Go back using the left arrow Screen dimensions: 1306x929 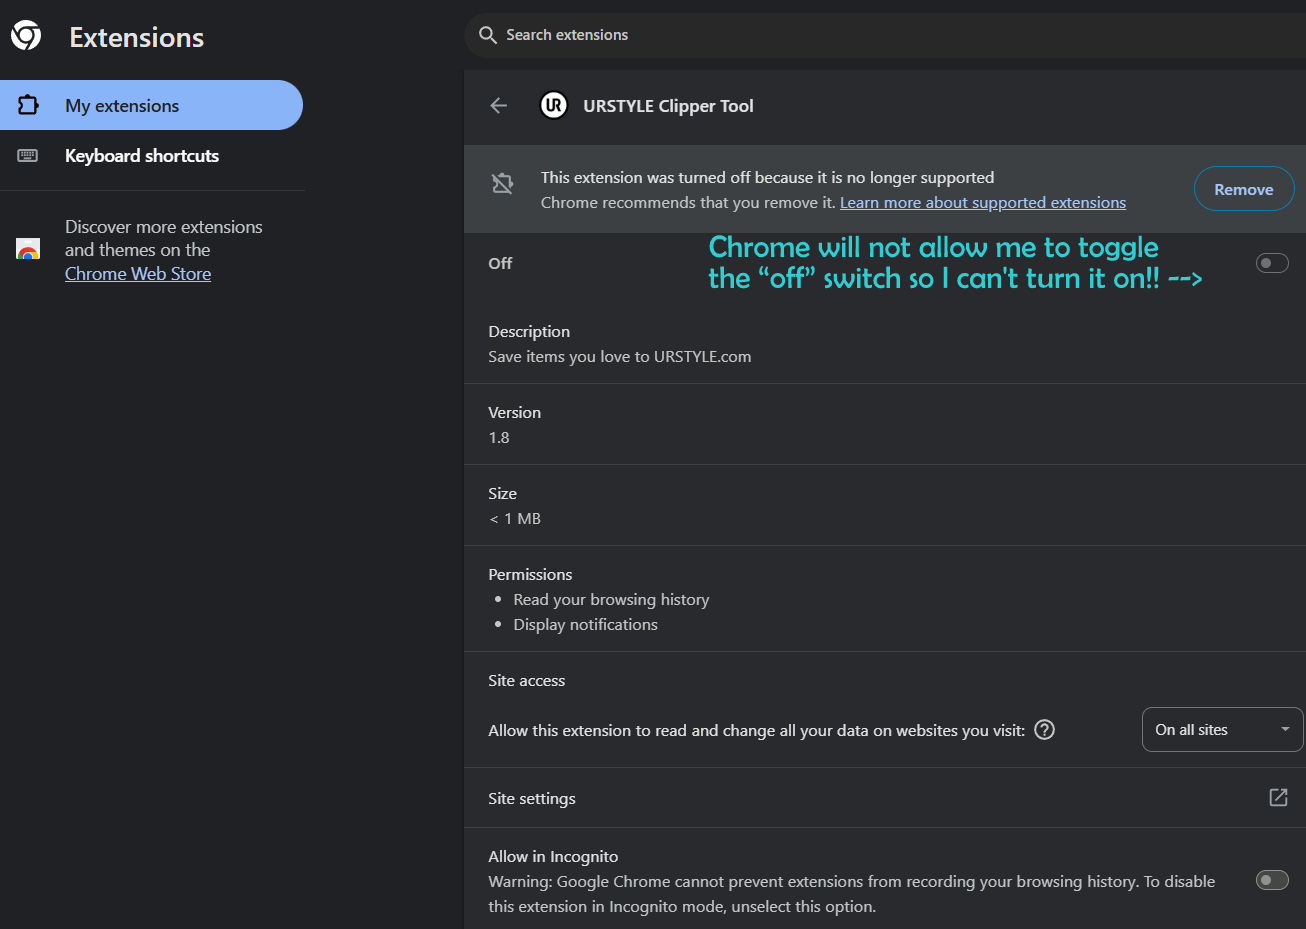499,106
